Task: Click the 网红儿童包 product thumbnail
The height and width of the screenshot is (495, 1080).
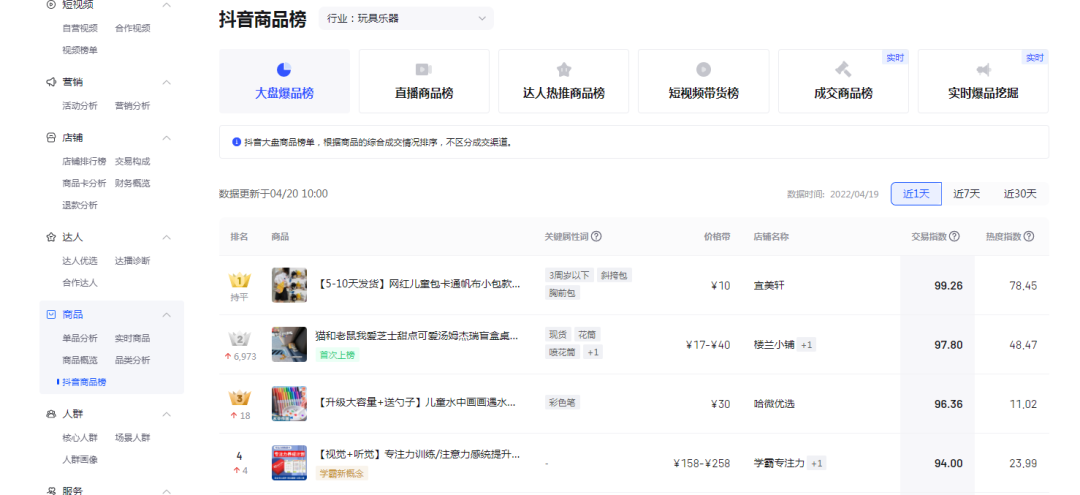Action: (289, 285)
